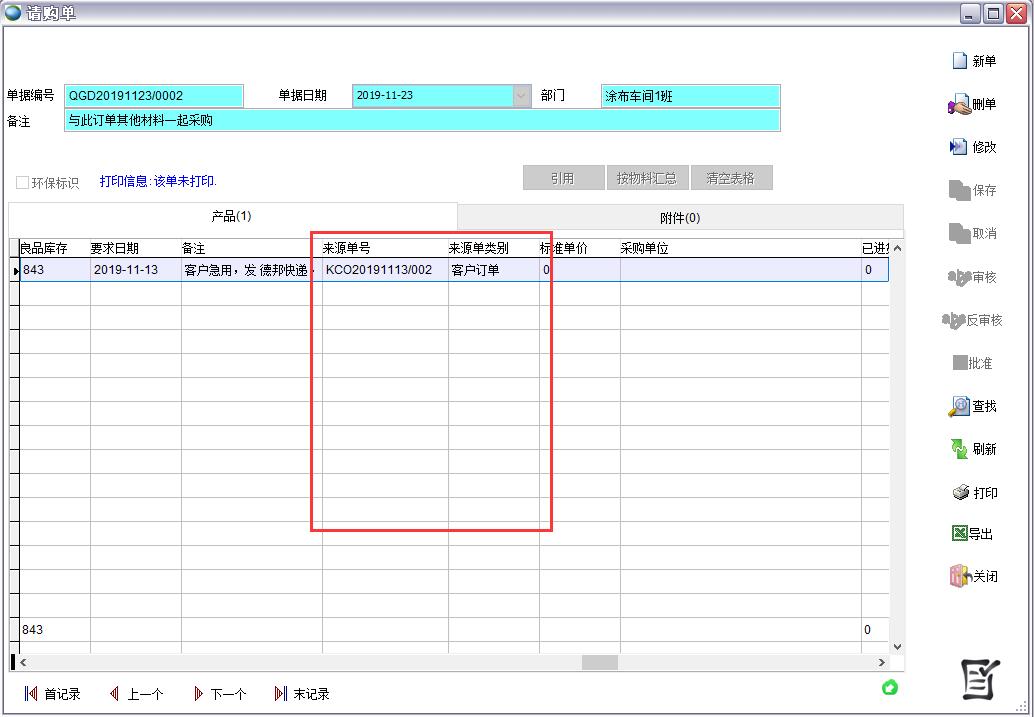This screenshot has height=717, width=1034.
Task: Click the 修改 (edit) icon
Action: click(959, 147)
